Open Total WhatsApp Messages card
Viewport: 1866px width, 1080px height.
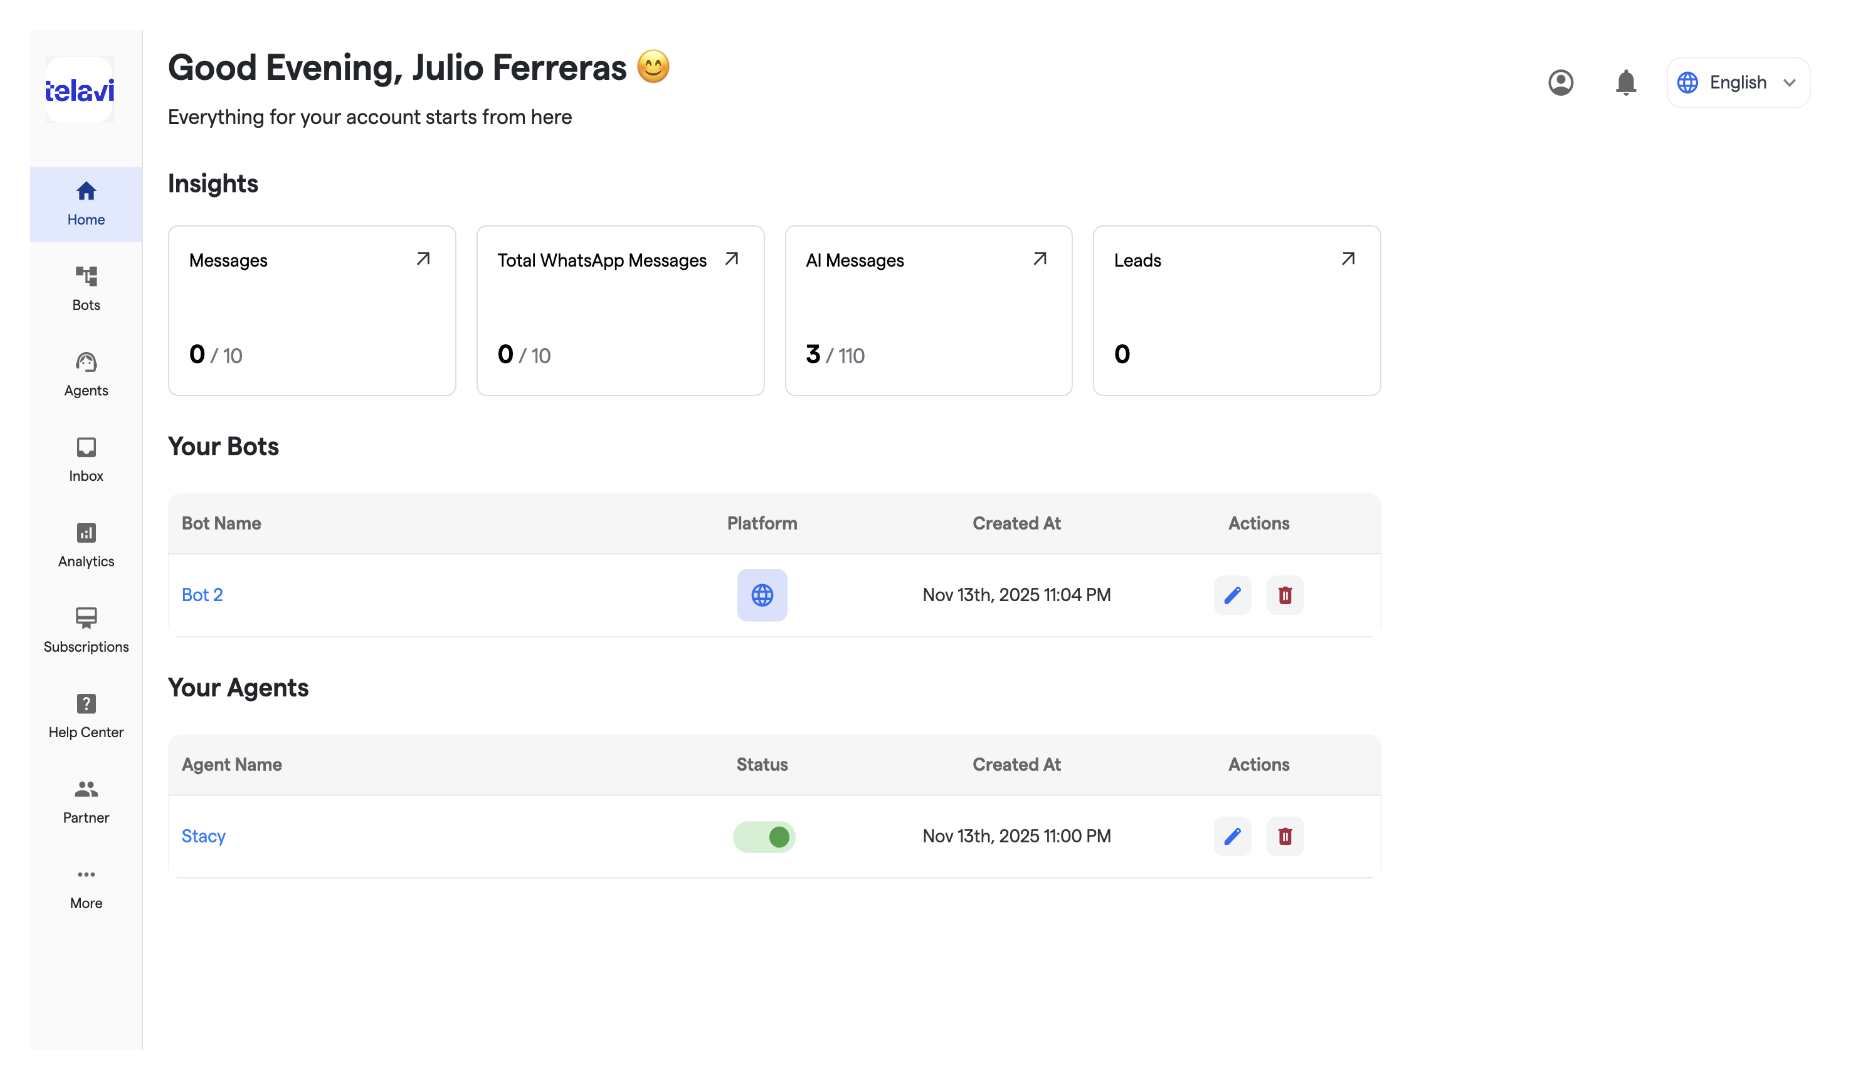(620, 310)
